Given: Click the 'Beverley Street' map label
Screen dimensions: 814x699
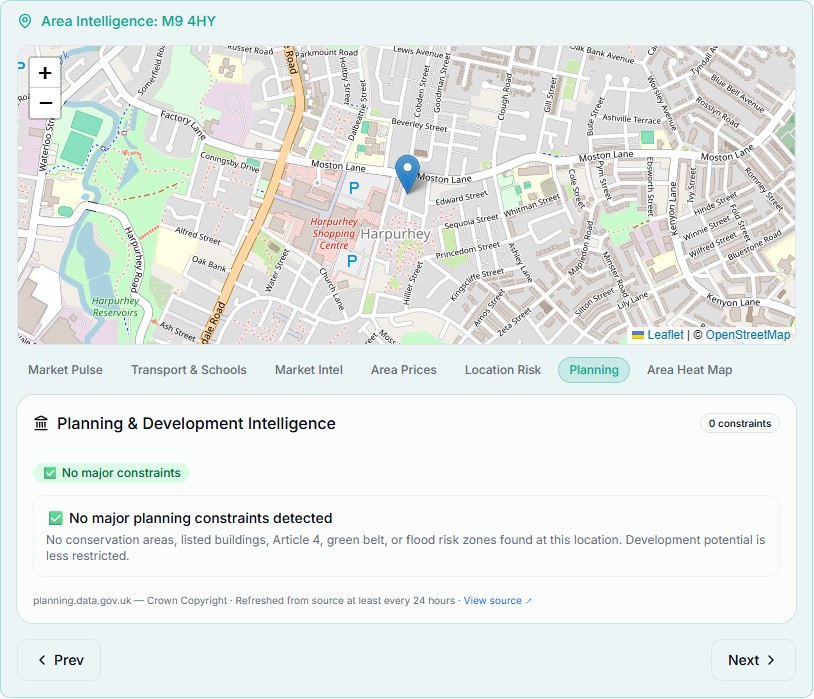Looking at the screenshot, I should [419, 125].
